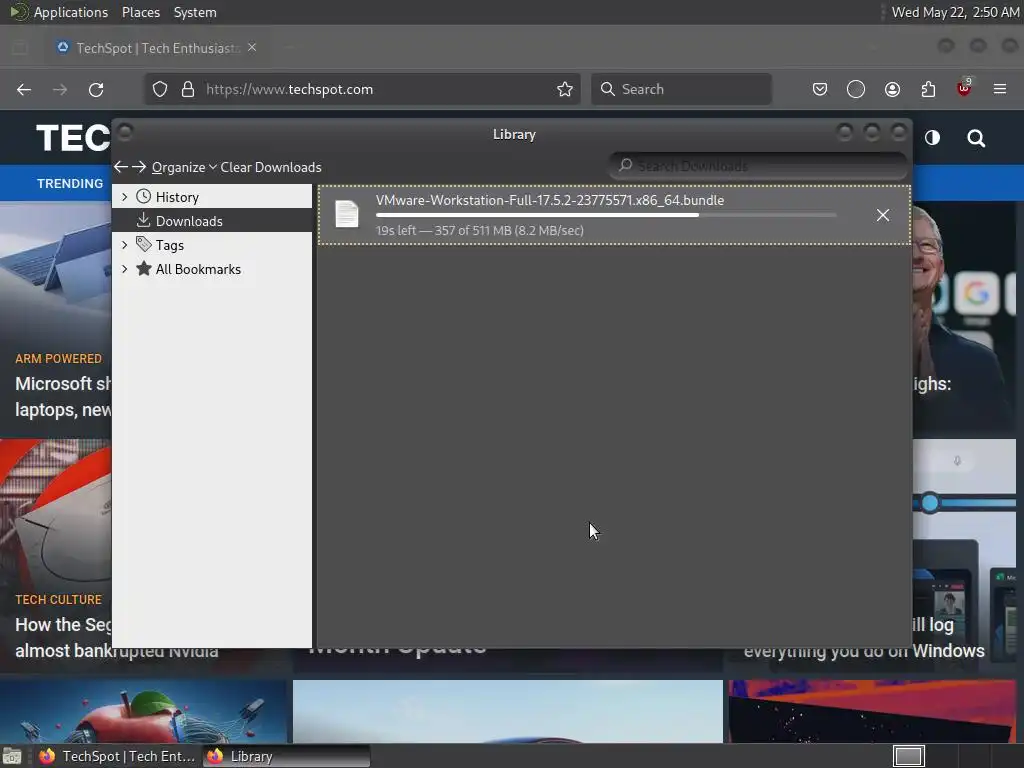Go back in the Library window
Viewport: 1024px width, 768px height.
click(x=120, y=167)
